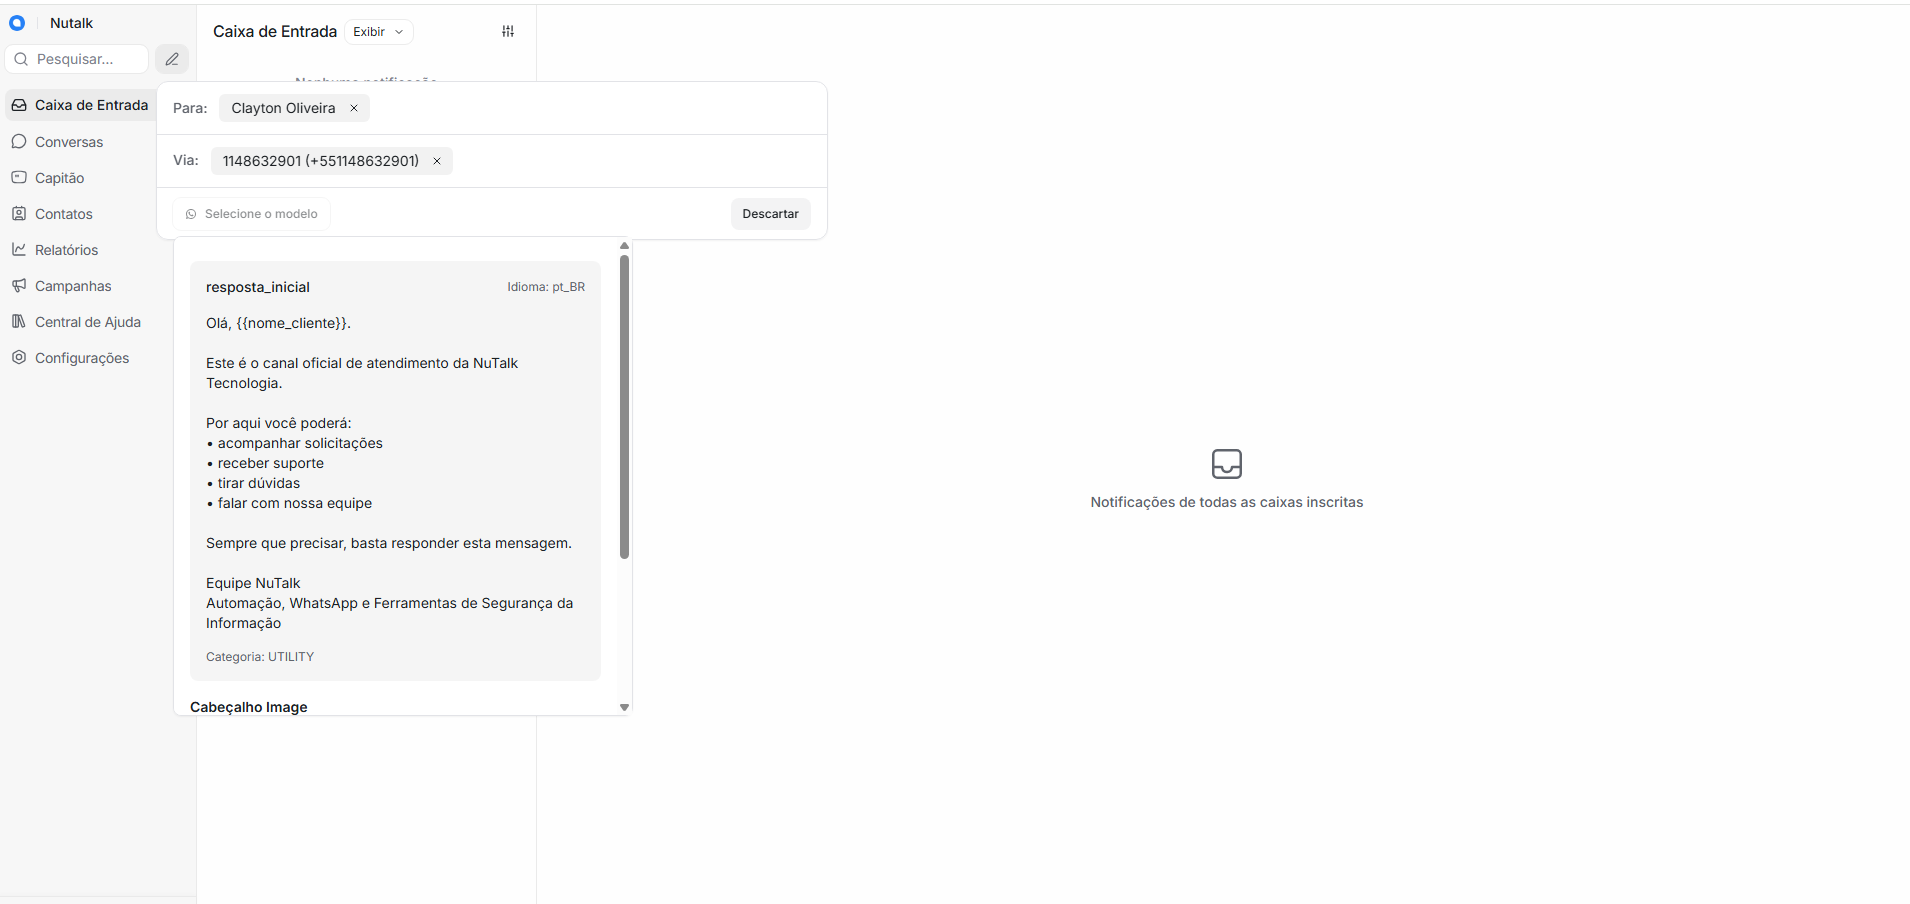1910x904 pixels.
Task: Click the empty notifications inbox icon
Action: tap(1227, 464)
